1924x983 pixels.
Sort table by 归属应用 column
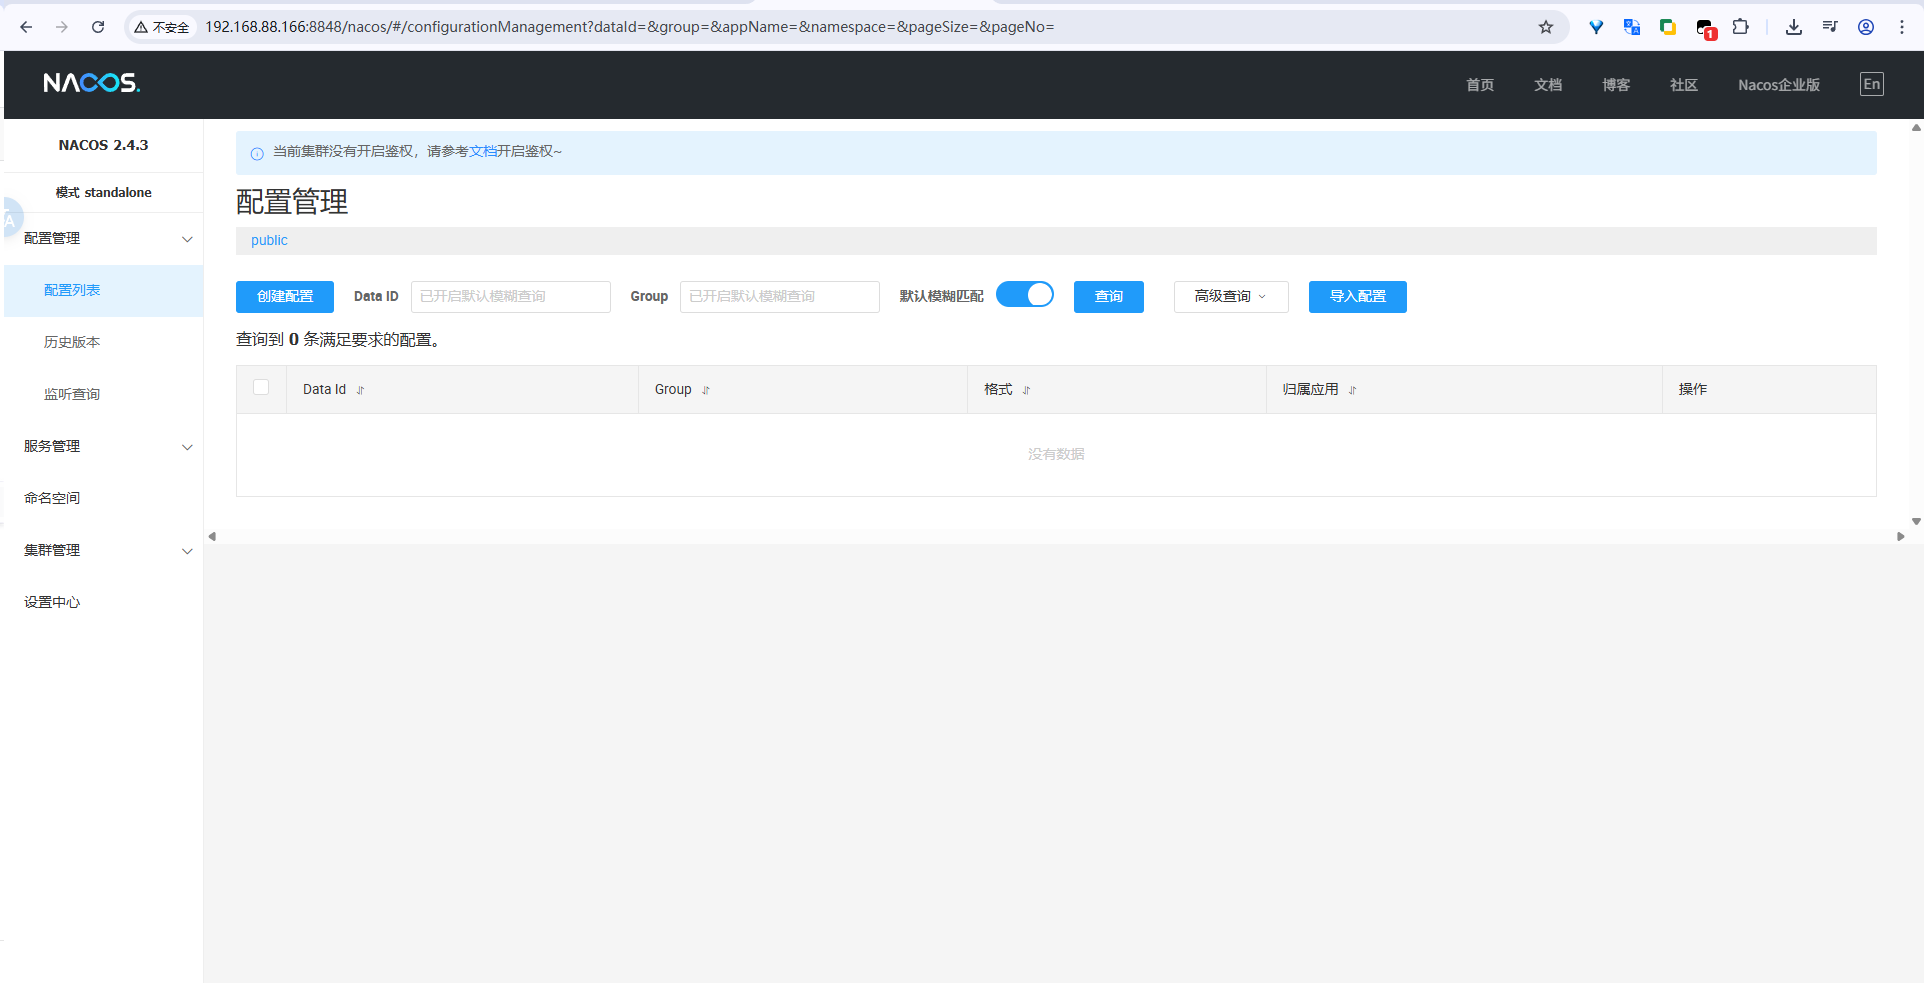(1352, 391)
